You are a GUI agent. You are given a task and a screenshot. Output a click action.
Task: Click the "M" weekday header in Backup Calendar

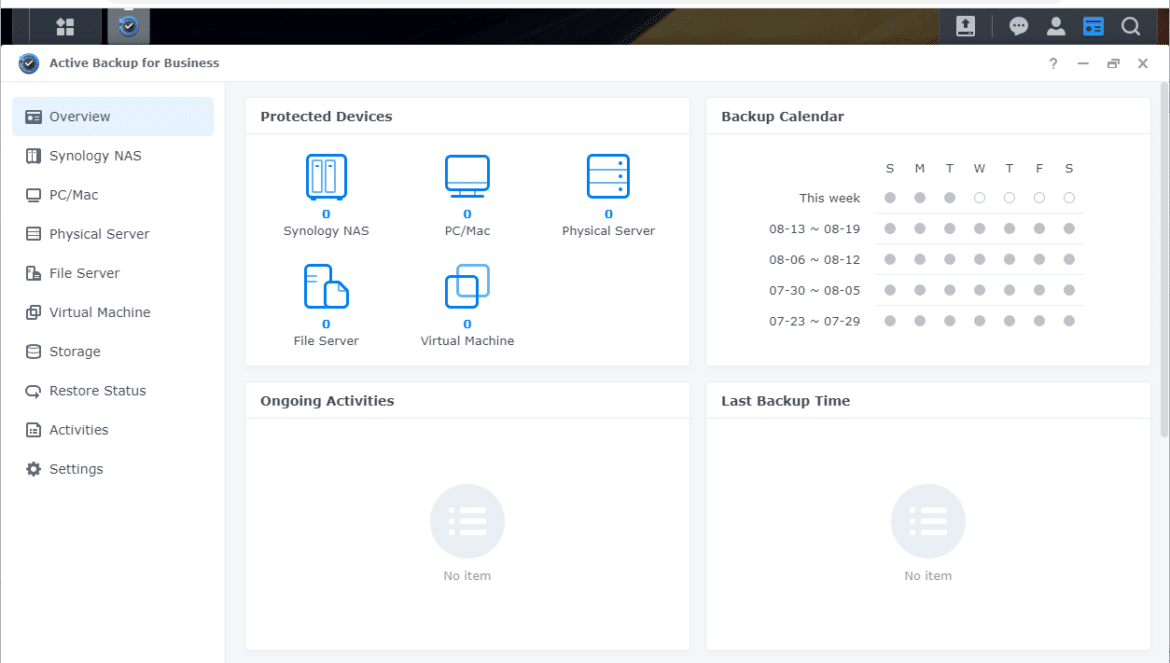point(920,169)
